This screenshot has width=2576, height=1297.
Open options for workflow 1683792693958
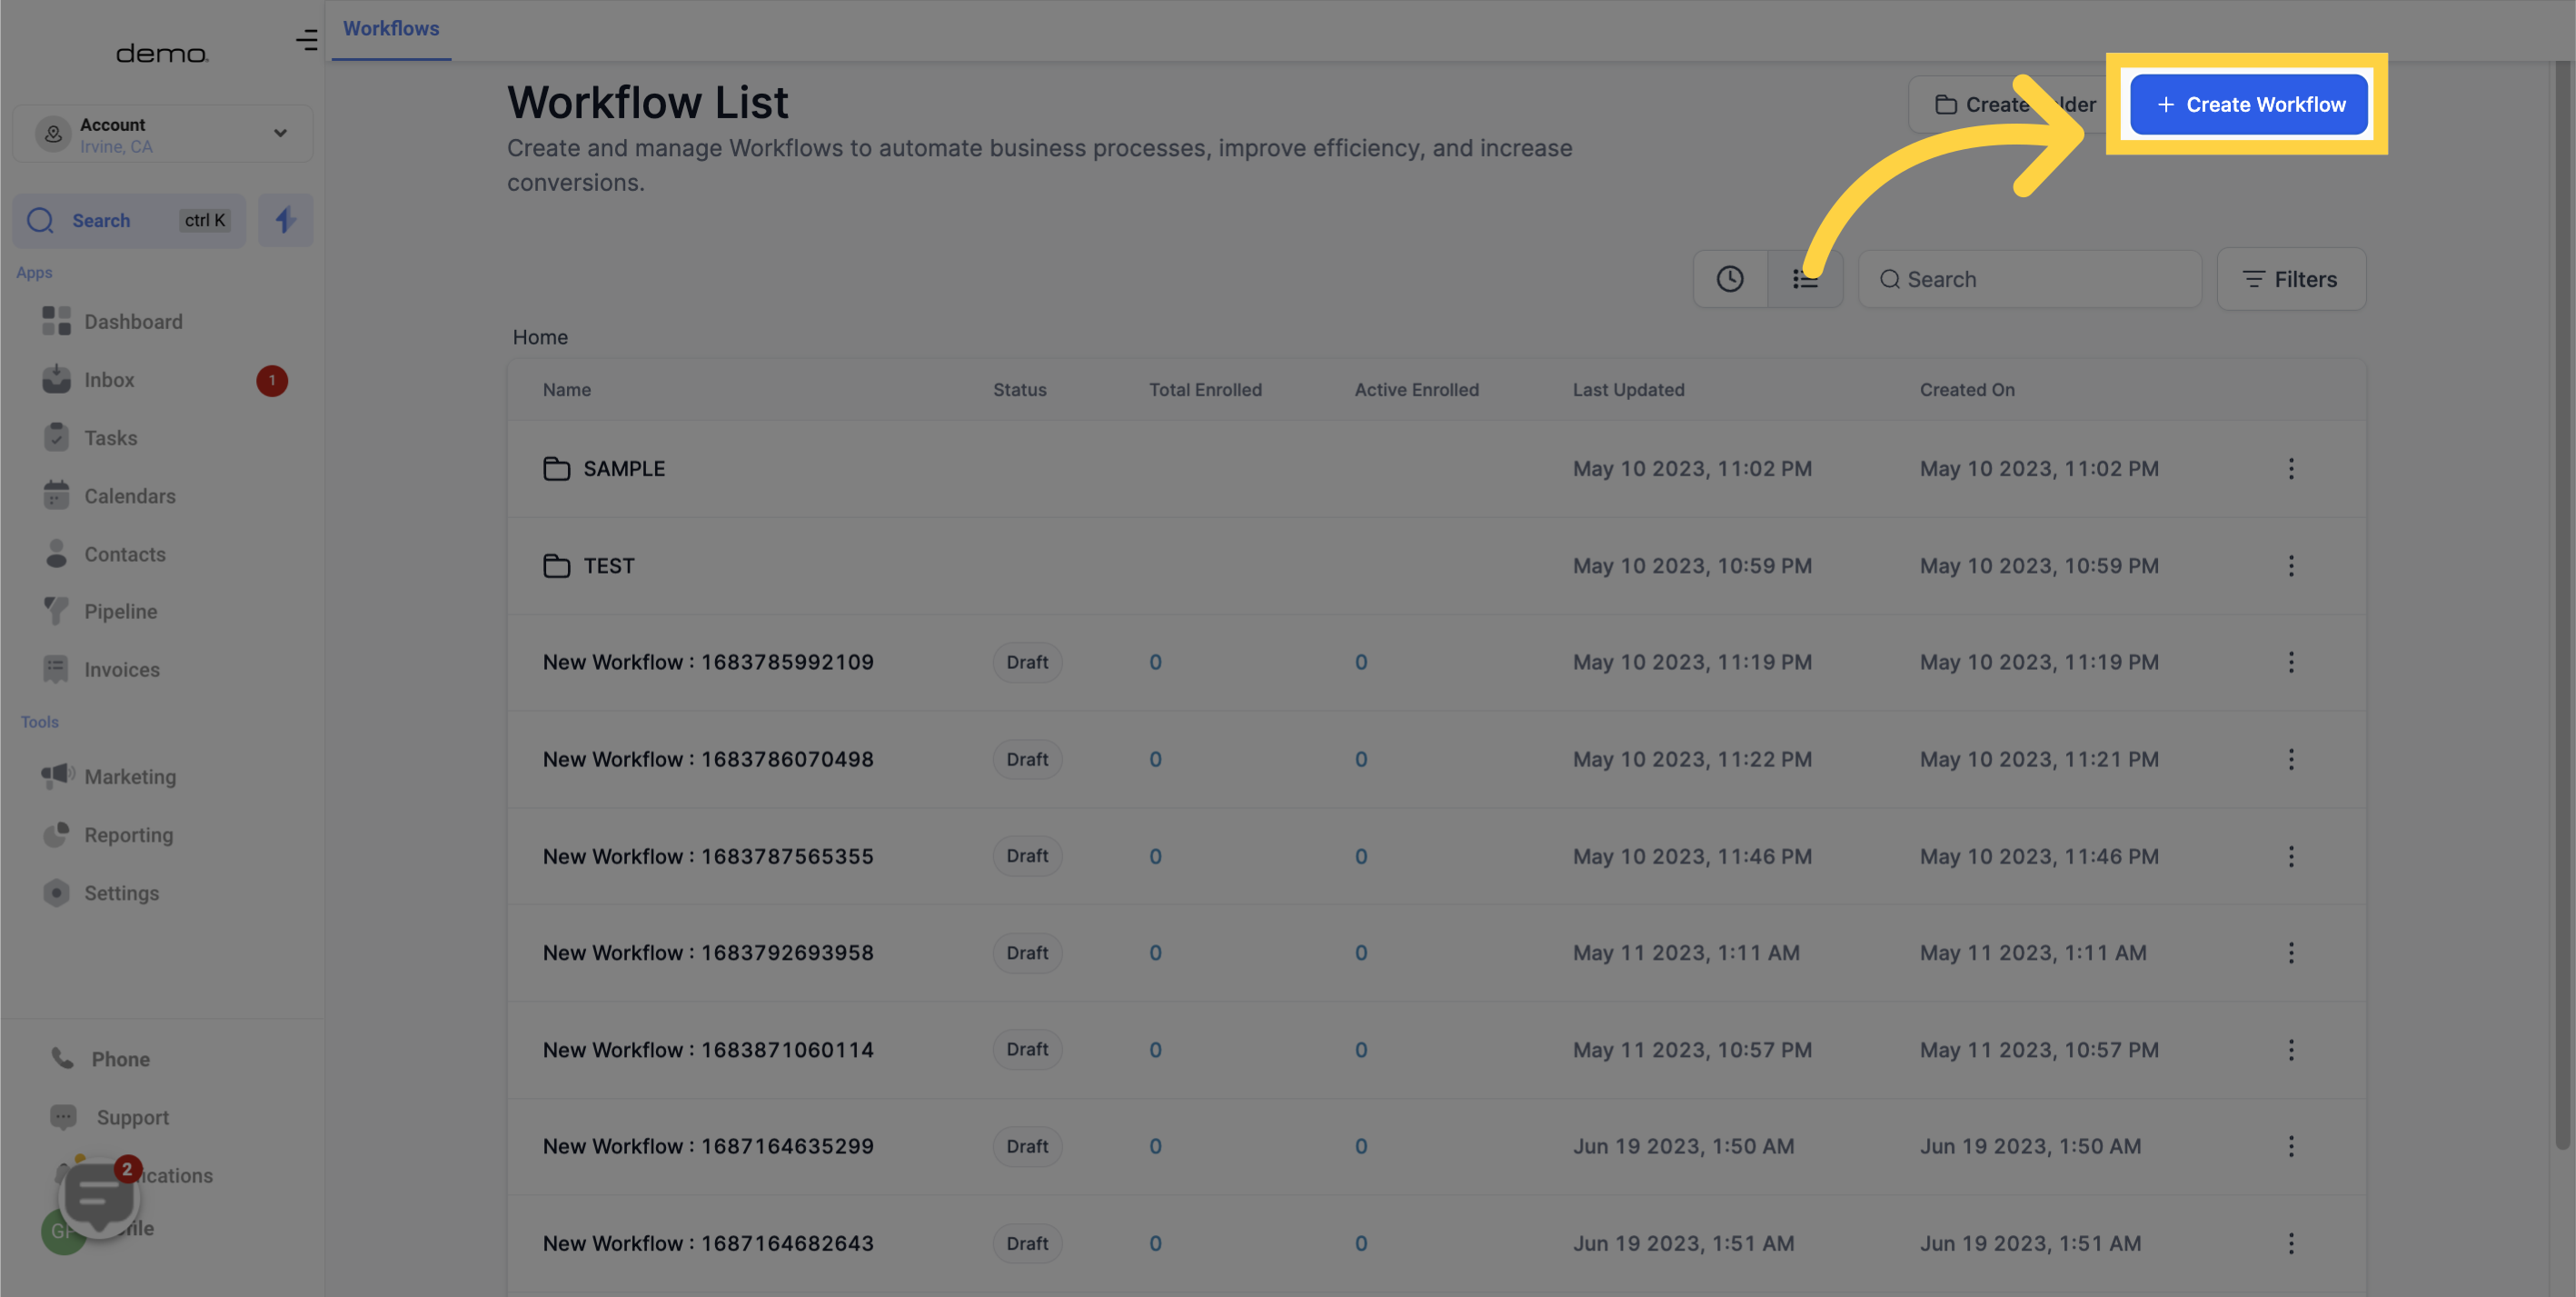(2291, 953)
